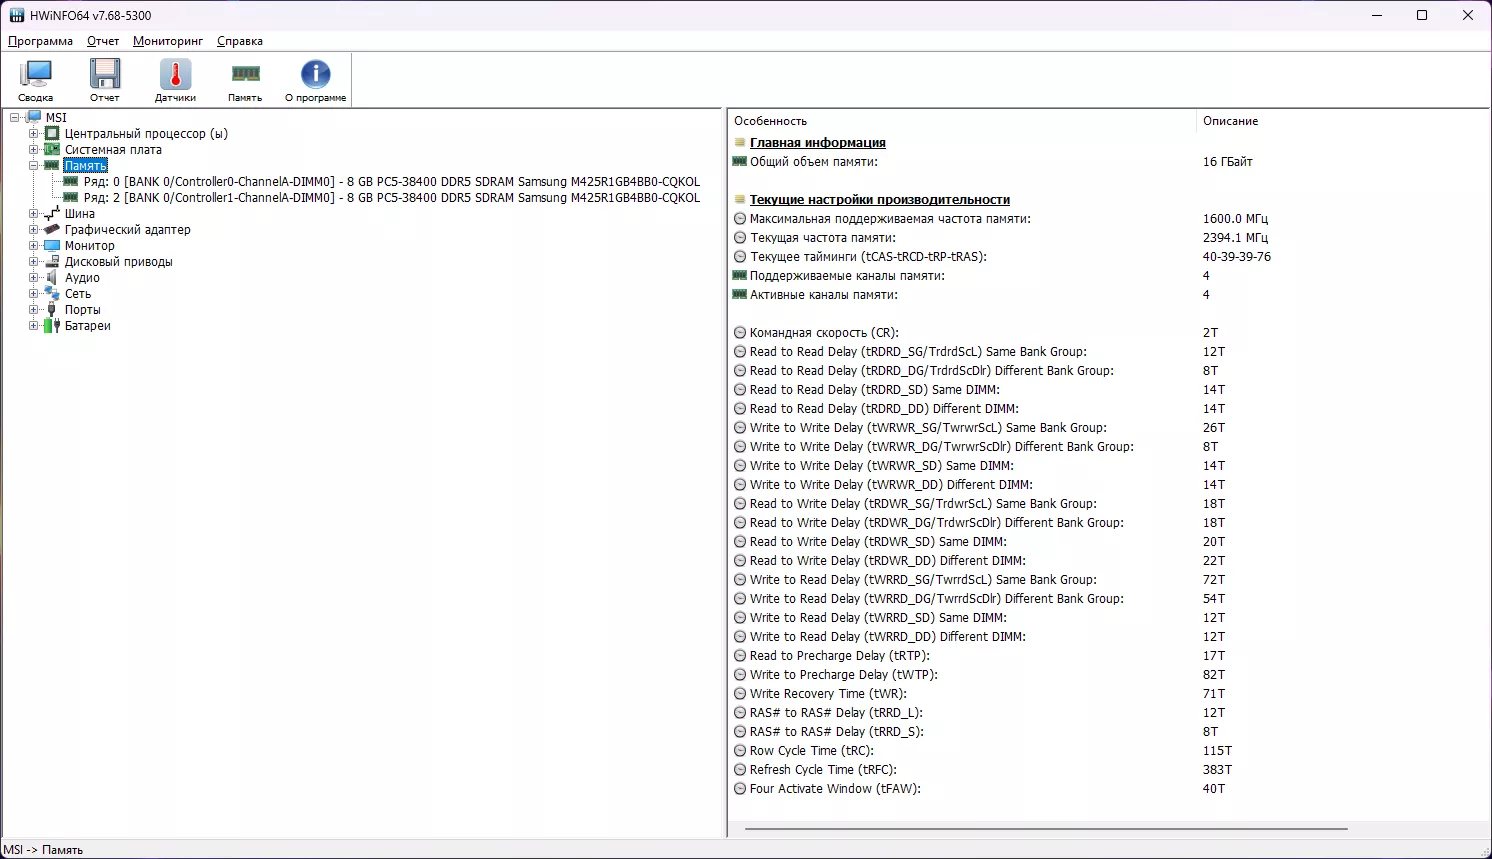Click the Аудио speaker icon in the tree
Viewport: 1492px width, 859px height.
pos(52,278)
